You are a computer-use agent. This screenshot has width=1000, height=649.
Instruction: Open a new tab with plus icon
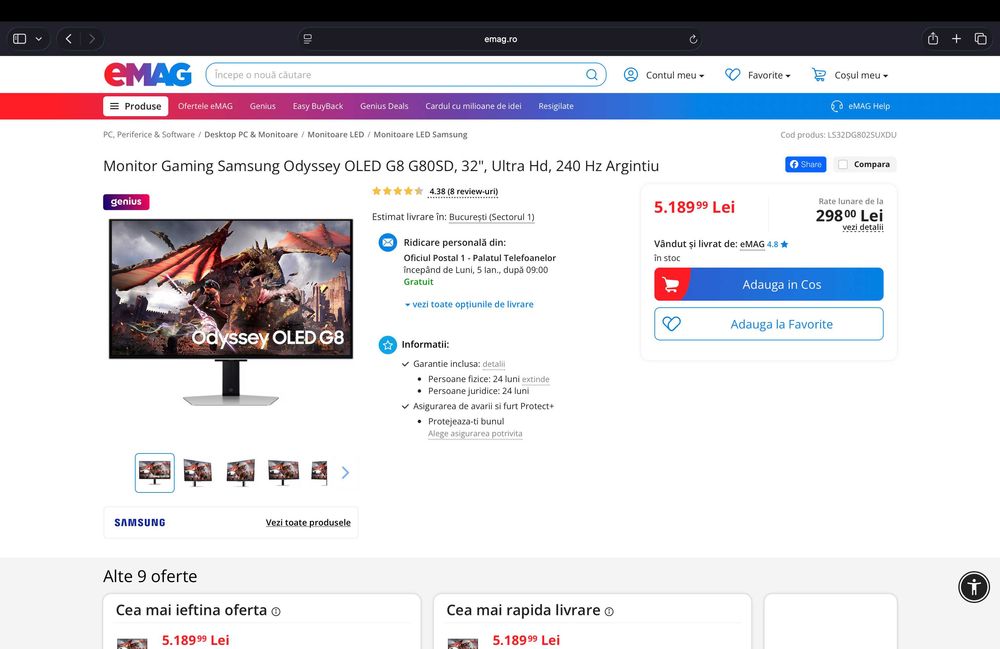click(957, 39)
